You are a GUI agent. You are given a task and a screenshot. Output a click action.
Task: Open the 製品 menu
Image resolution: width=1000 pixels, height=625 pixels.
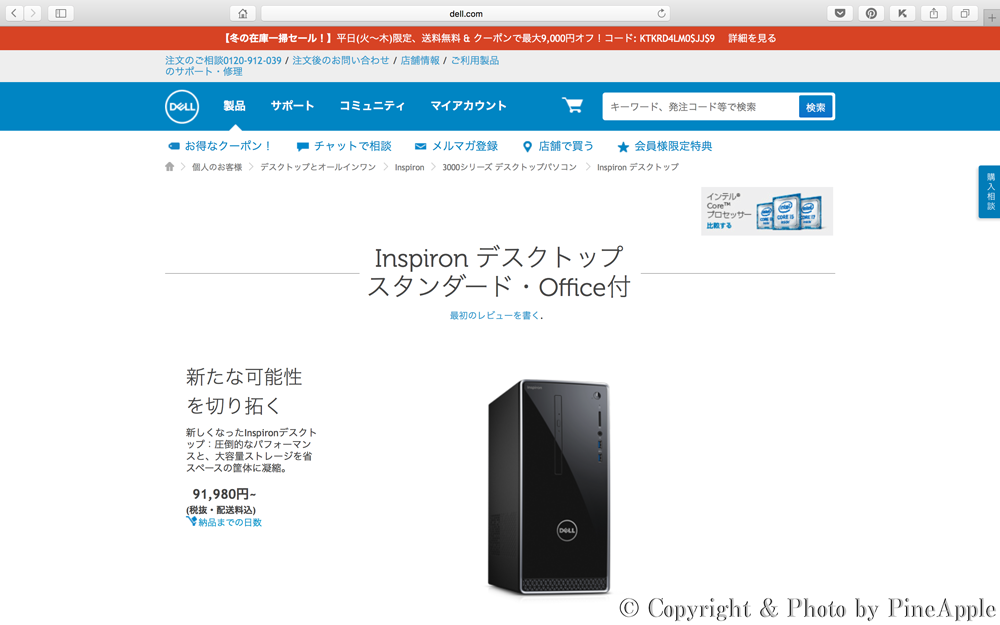234,106
